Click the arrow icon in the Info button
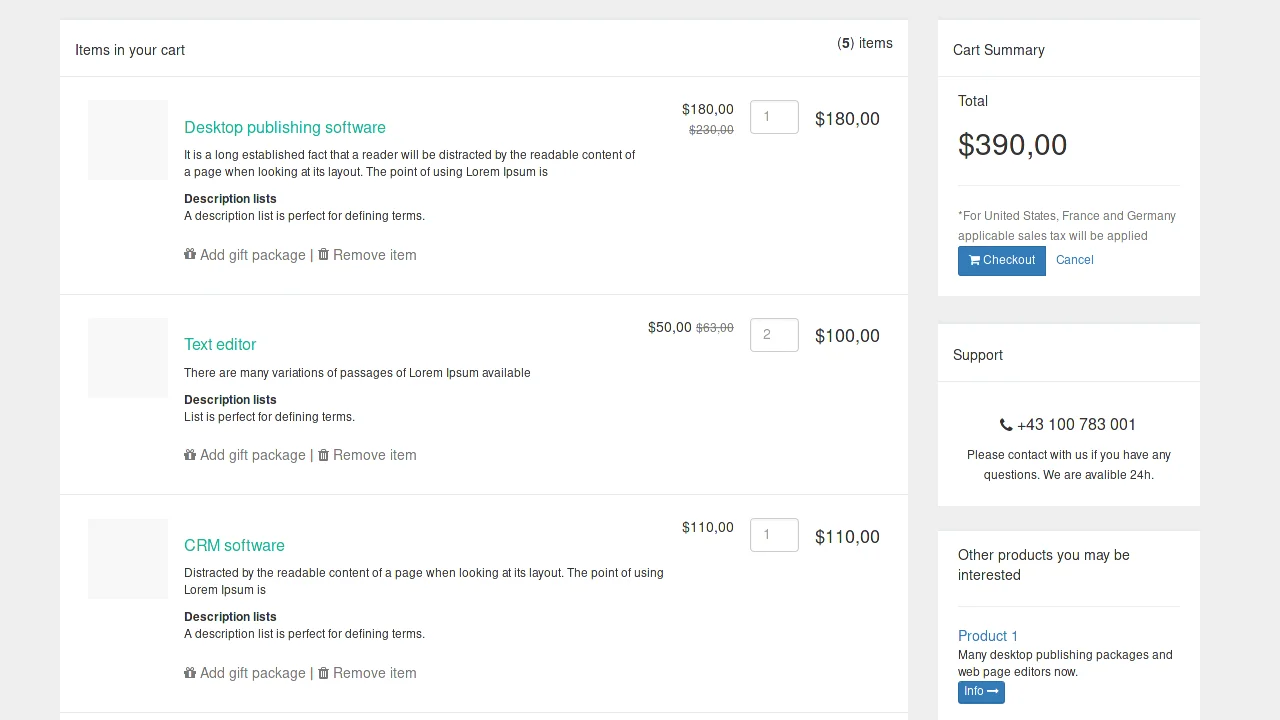 tap(991, 691)
